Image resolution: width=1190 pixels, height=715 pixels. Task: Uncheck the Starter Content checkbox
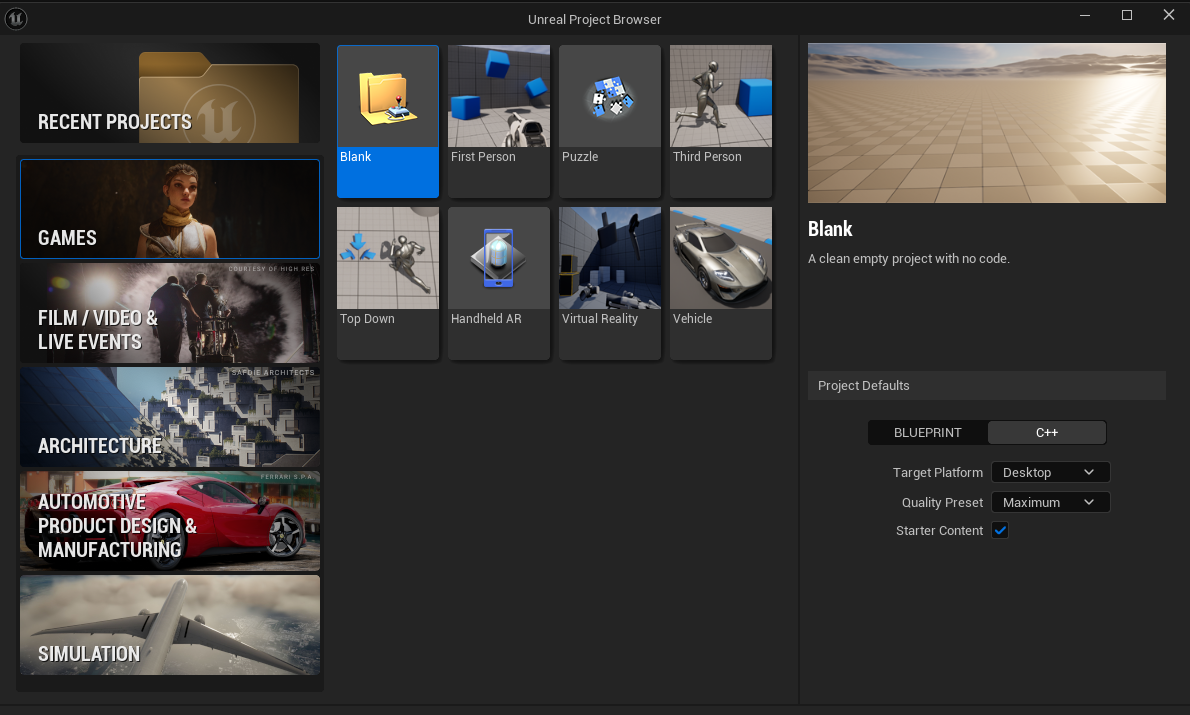1000,531
